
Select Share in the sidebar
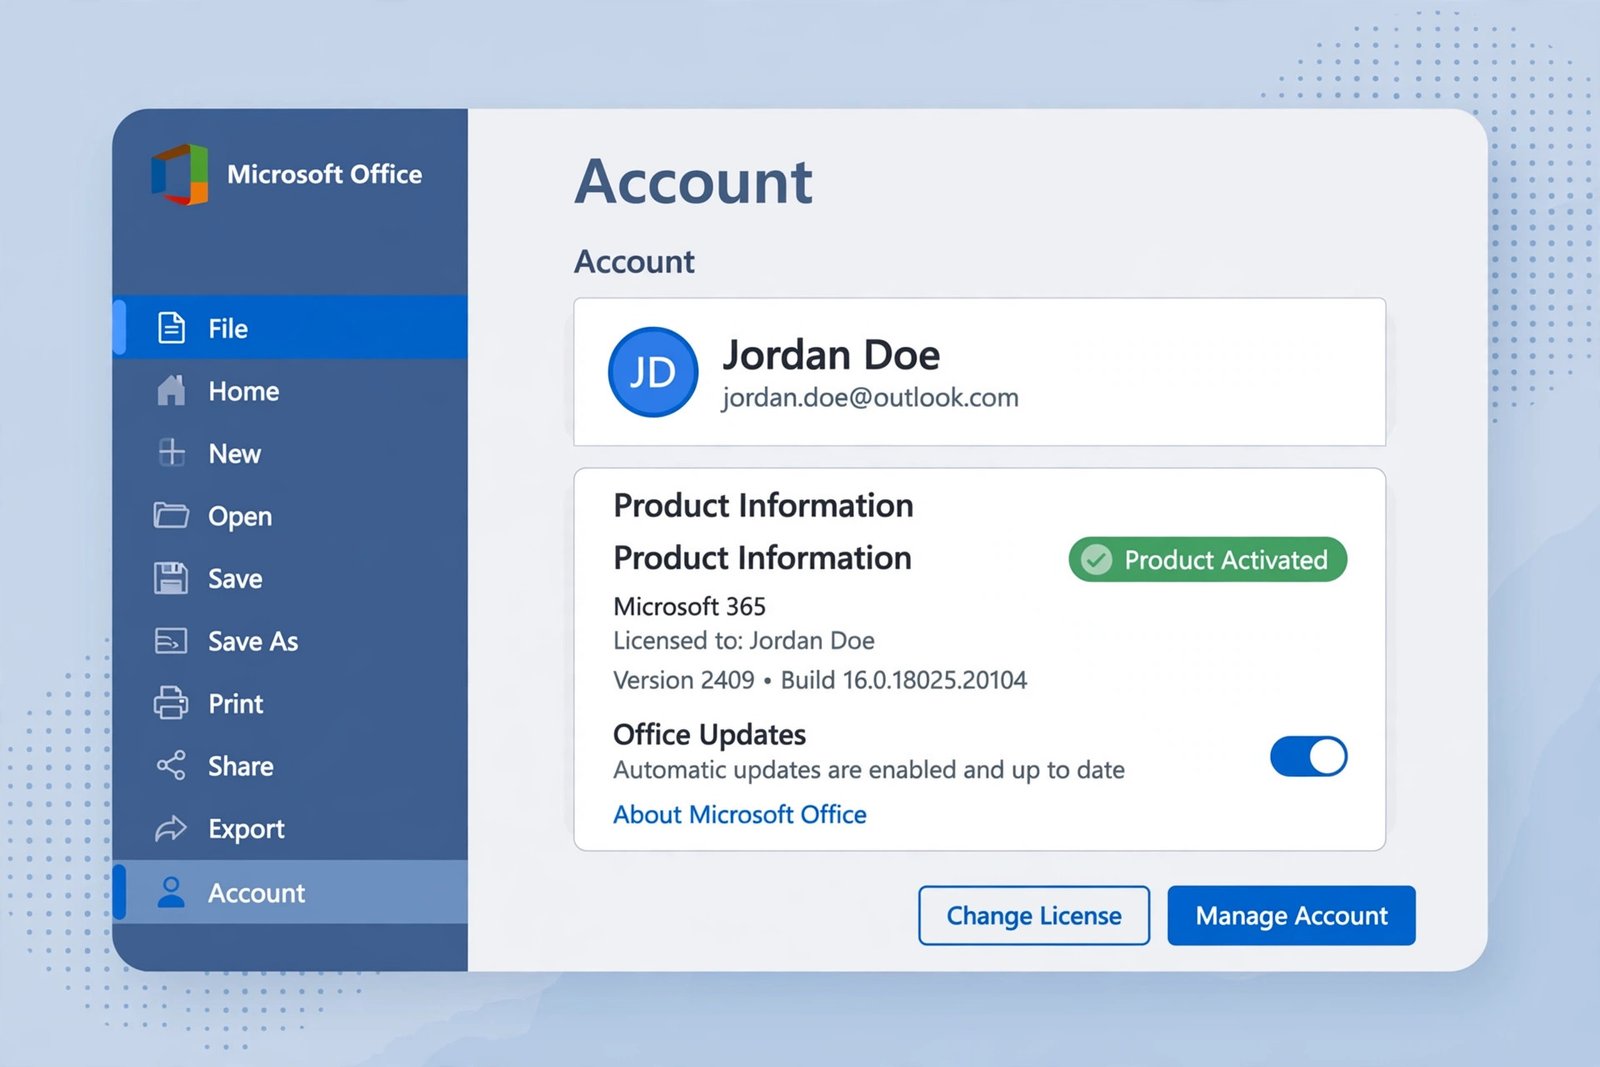pos(290,766)
